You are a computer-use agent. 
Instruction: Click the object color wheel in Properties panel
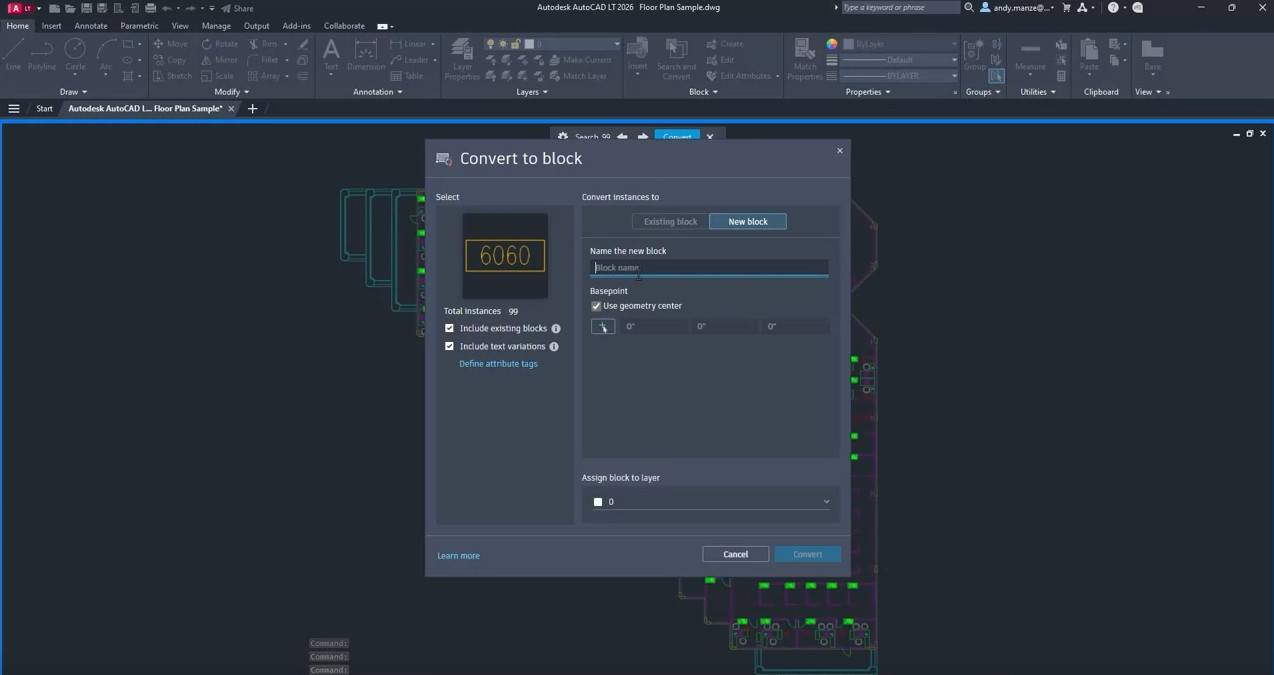pos(832,44)
